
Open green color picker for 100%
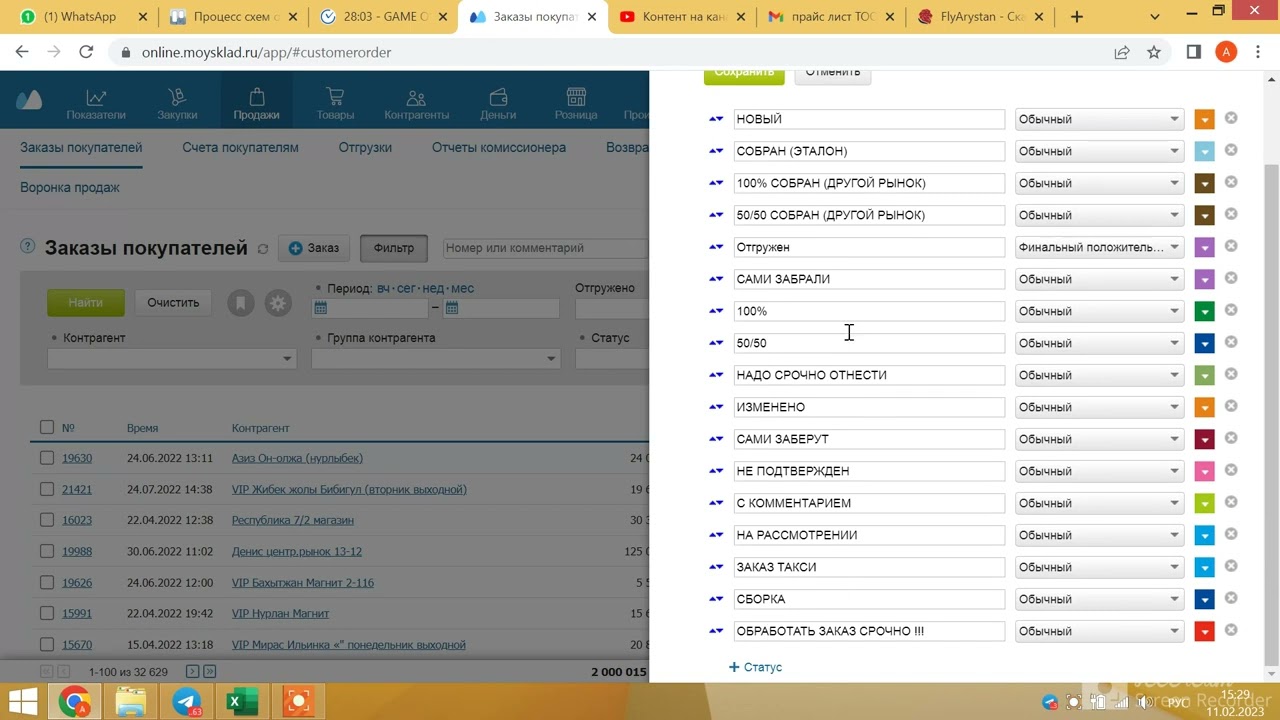point(1204,311)
